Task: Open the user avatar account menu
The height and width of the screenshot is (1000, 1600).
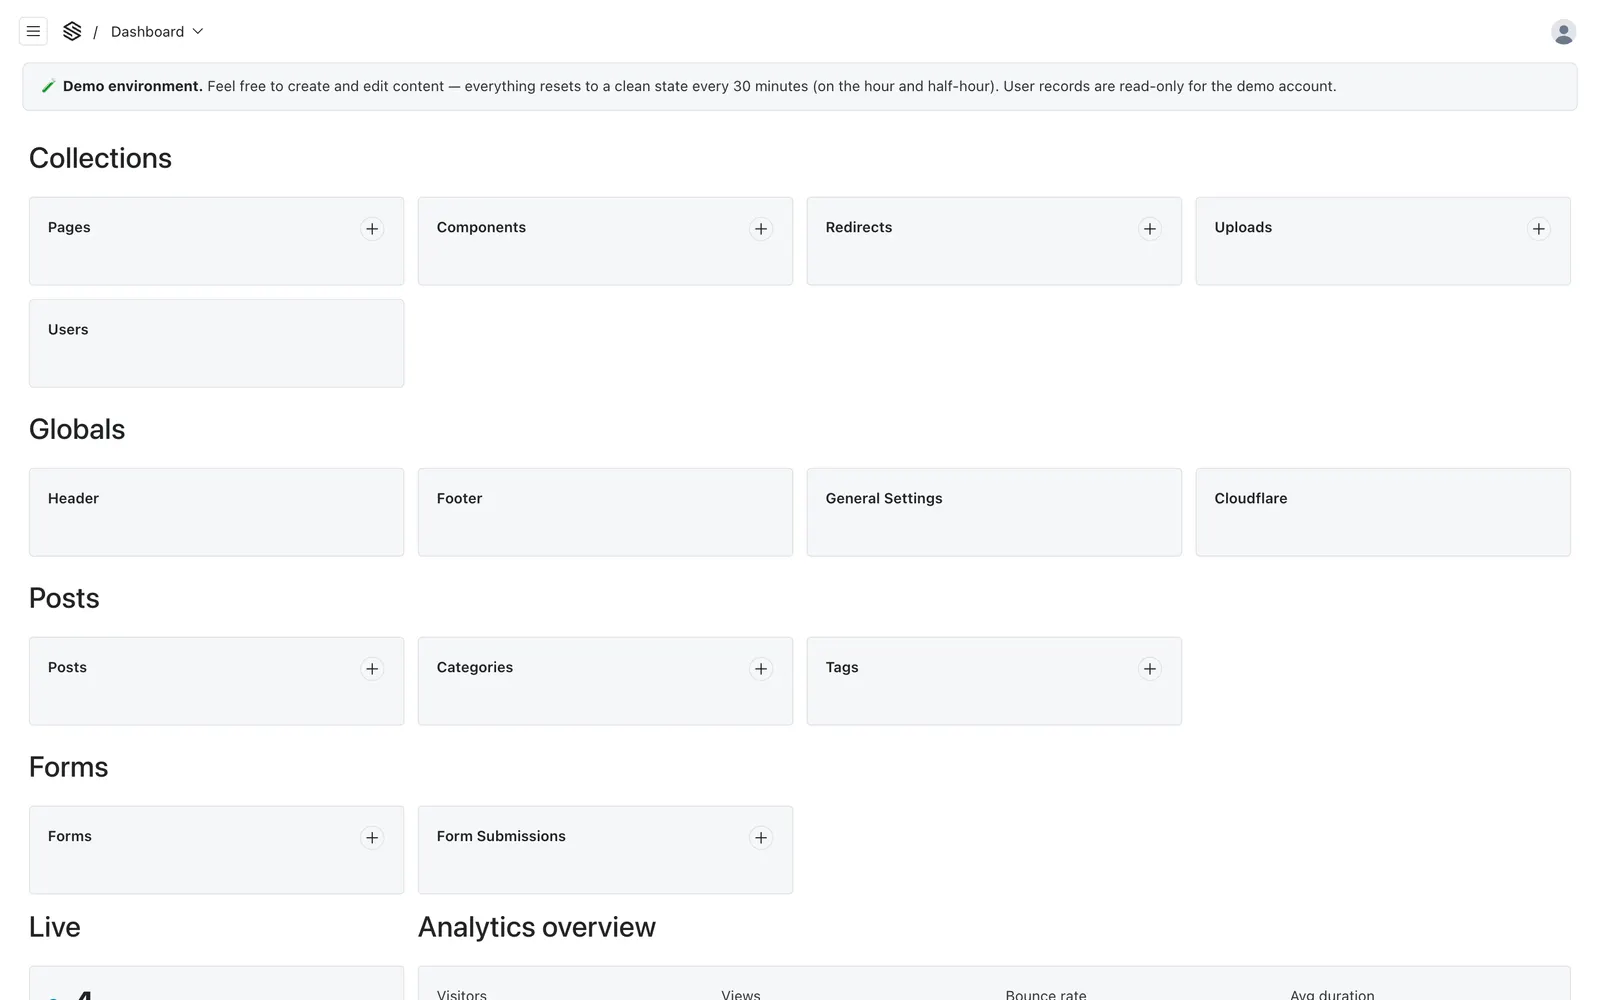Action: click(x=1563, y=32)
